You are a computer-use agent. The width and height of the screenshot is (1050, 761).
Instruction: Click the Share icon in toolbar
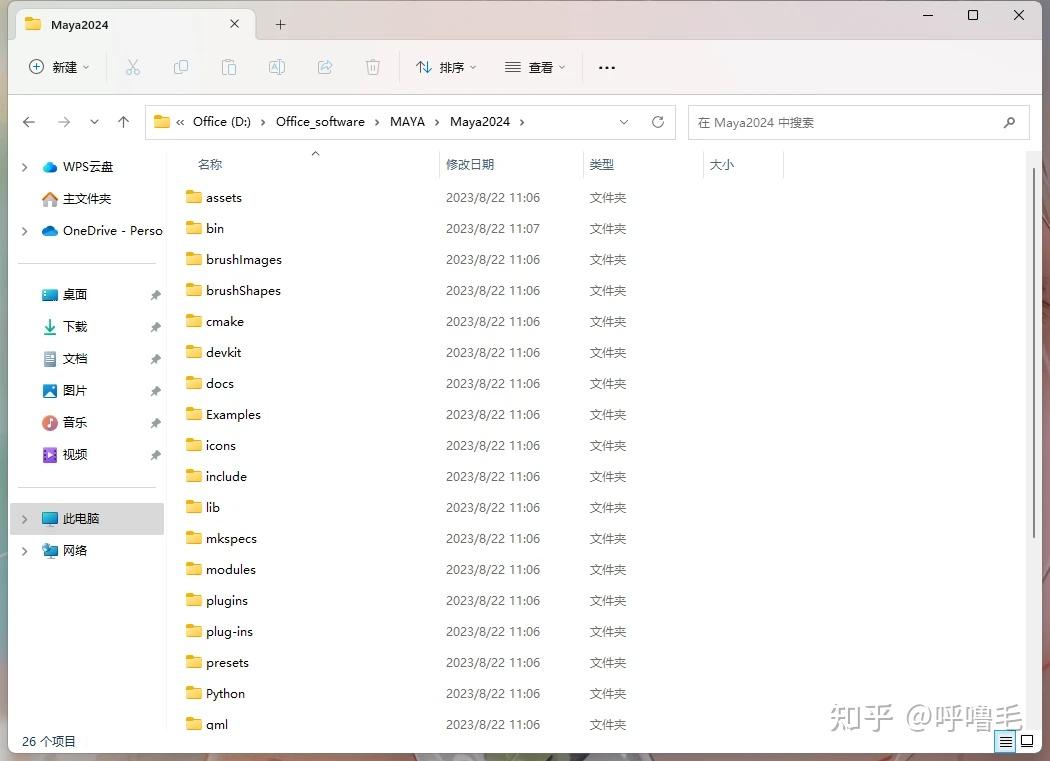pos(325,67)
